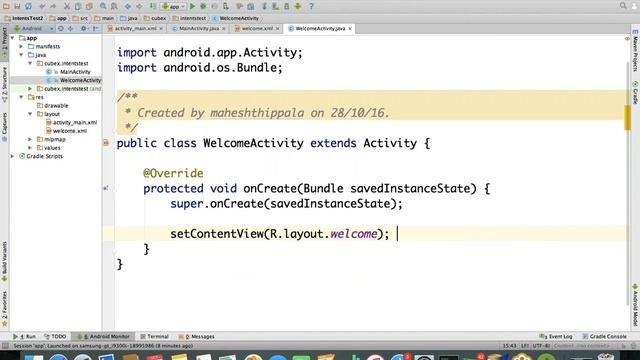Open the Gradle Console
640x360 pixels.
point(604,337)
